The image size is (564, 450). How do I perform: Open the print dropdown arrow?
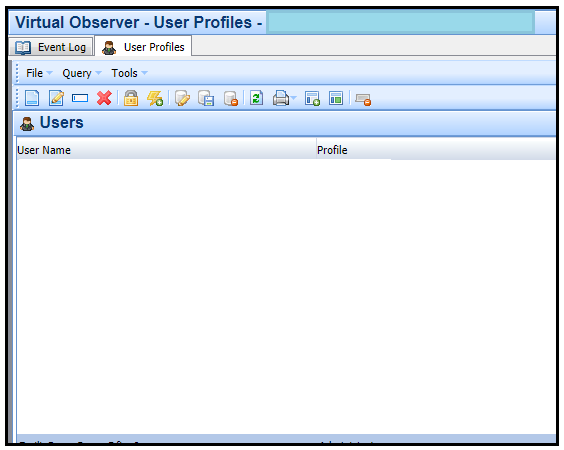[294, 97]
